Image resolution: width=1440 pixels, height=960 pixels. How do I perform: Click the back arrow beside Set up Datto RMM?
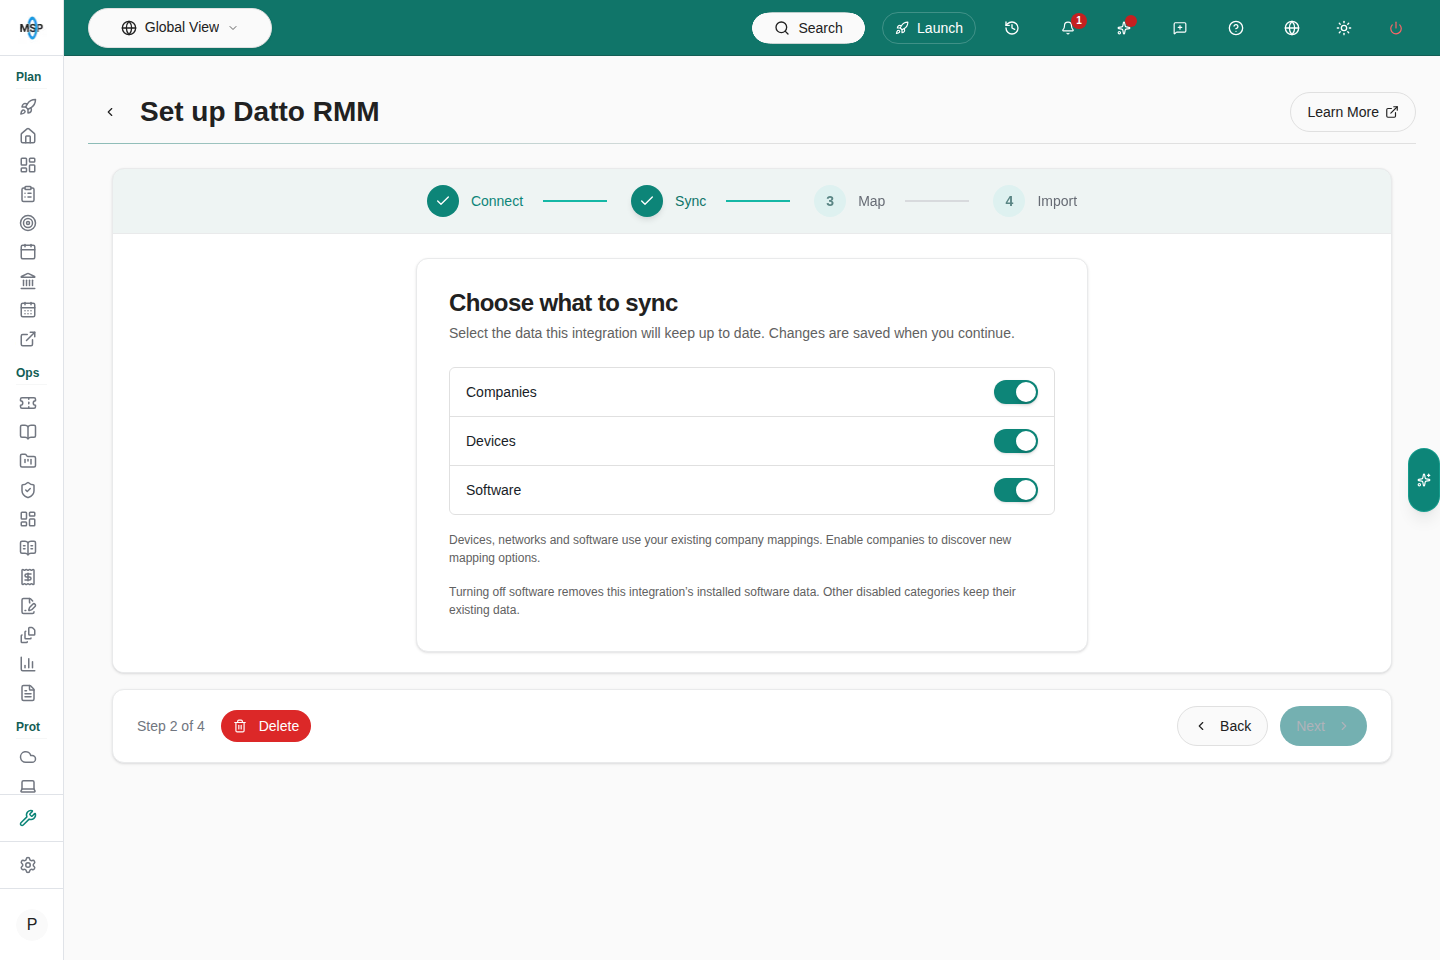(x=110, y=112)
